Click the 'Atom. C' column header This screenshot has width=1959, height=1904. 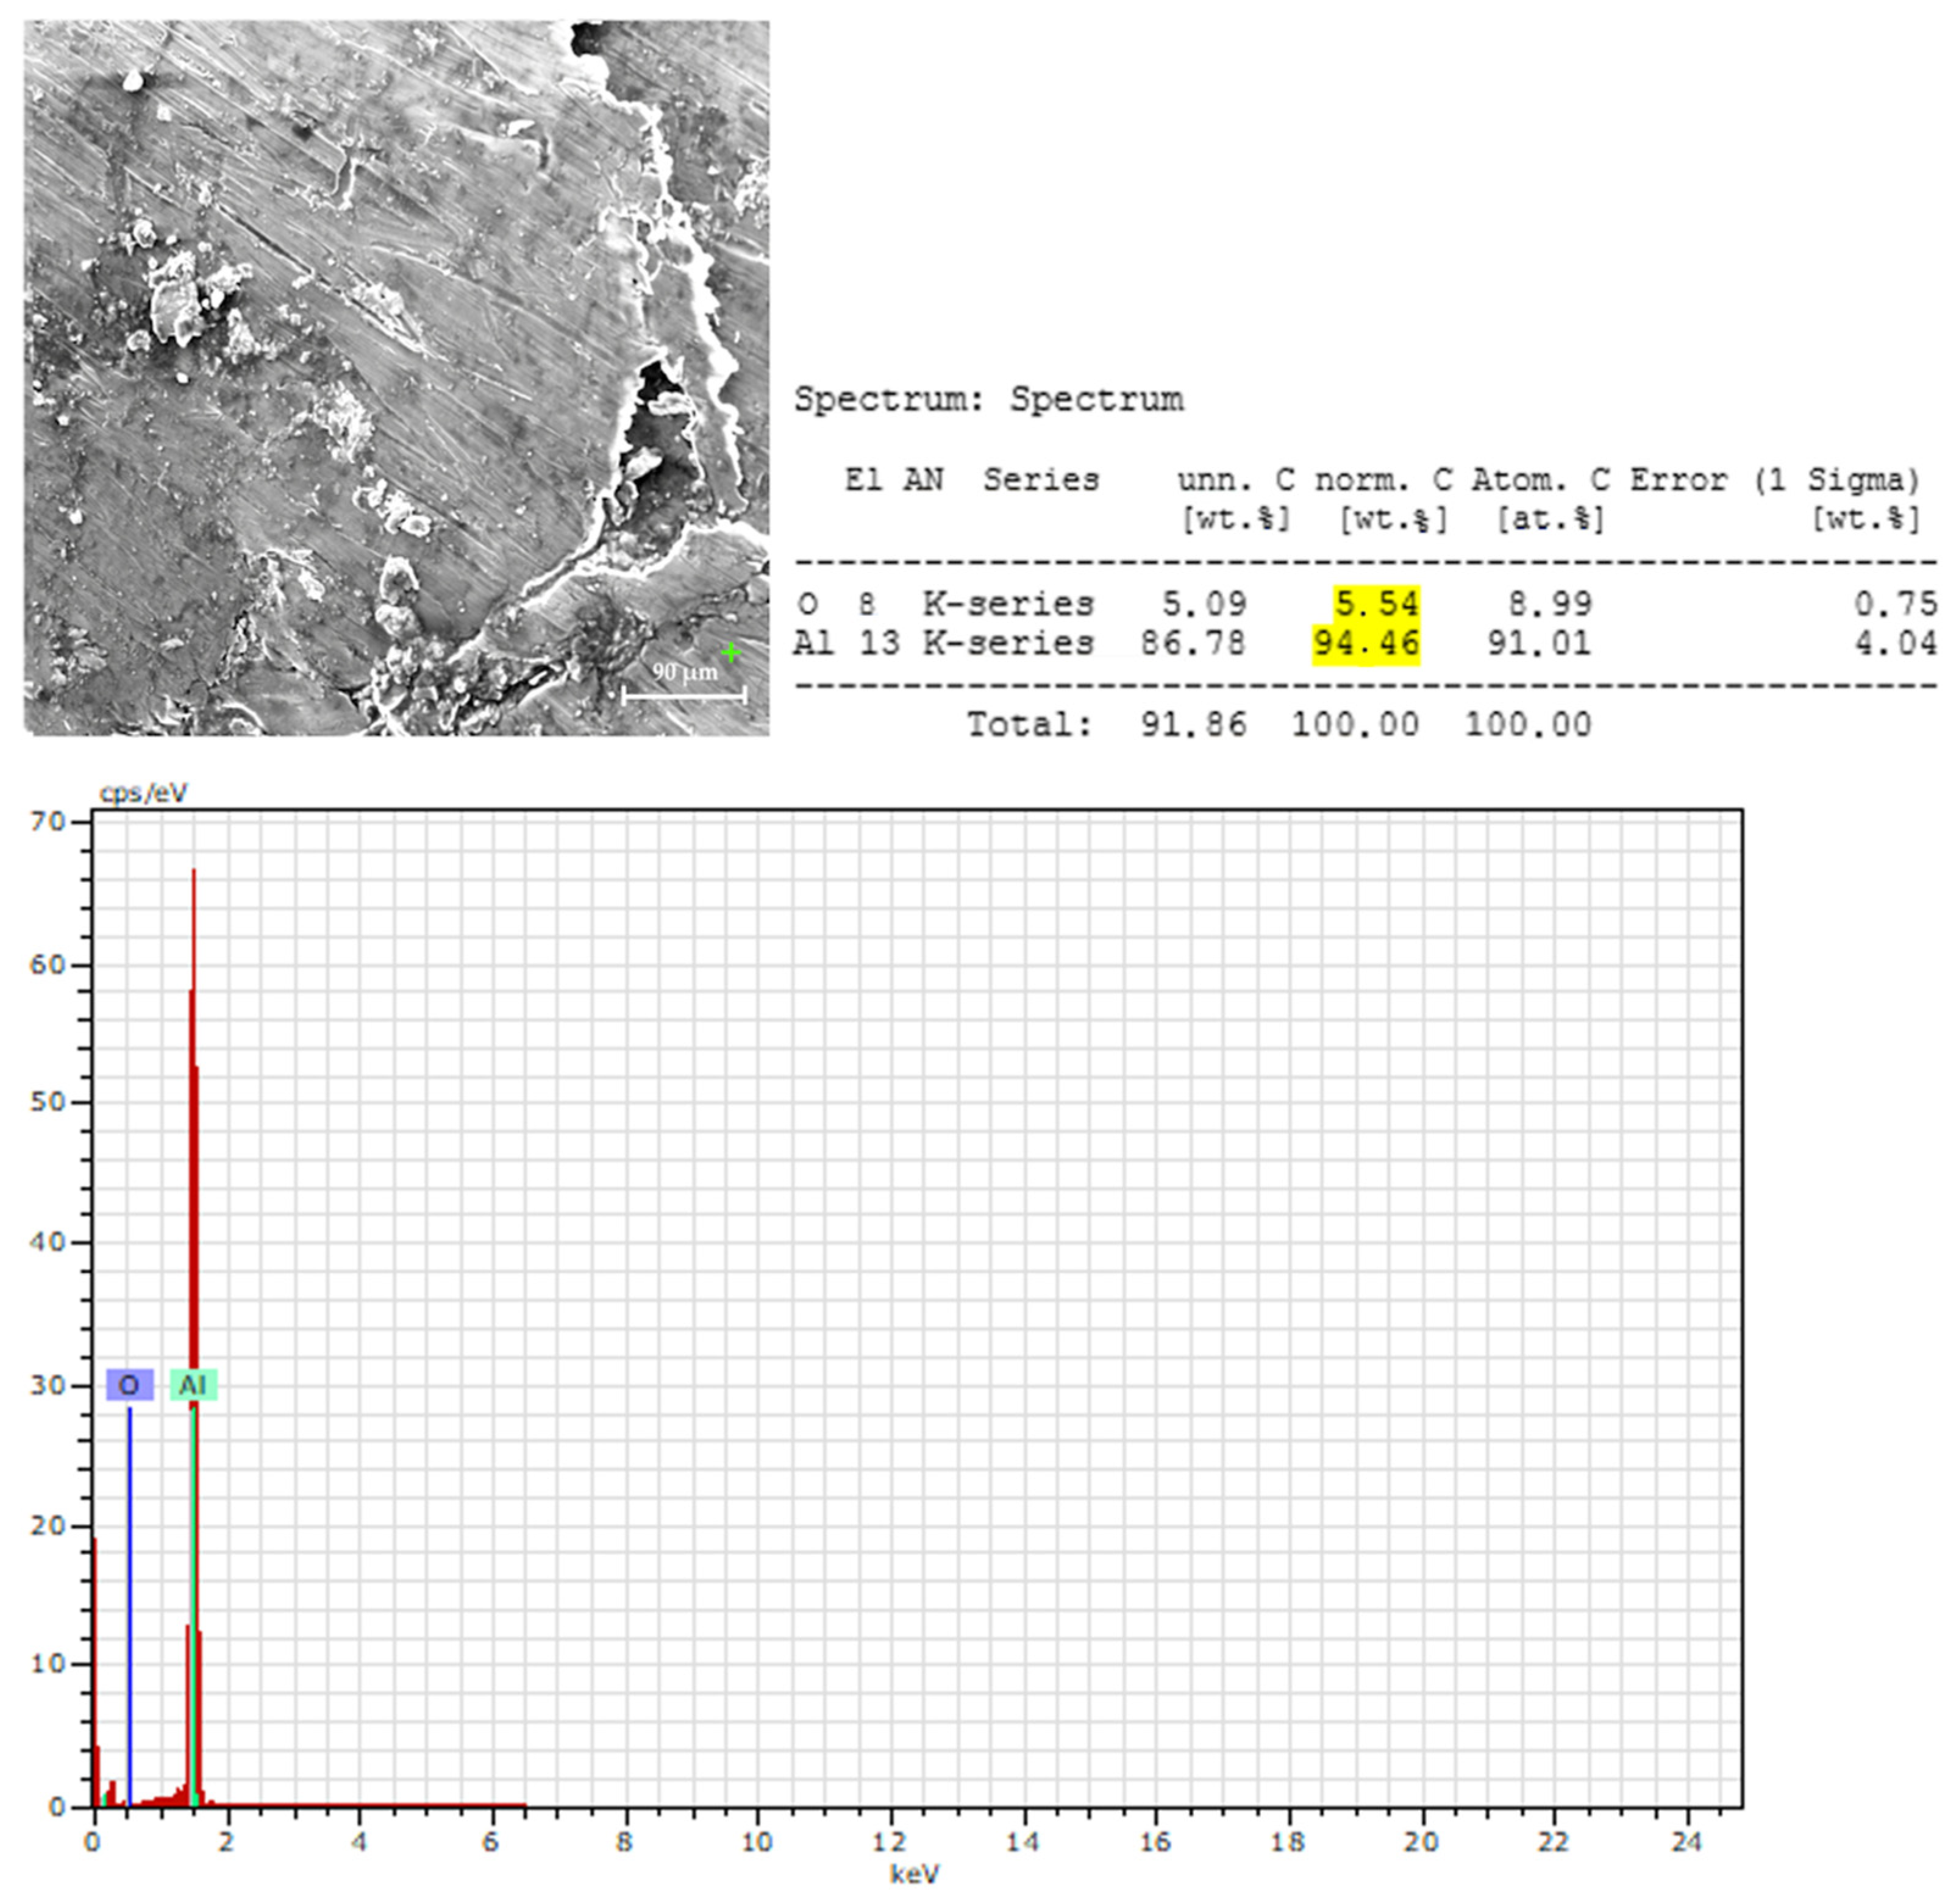pyautogui.click(x=1540, y=479)
